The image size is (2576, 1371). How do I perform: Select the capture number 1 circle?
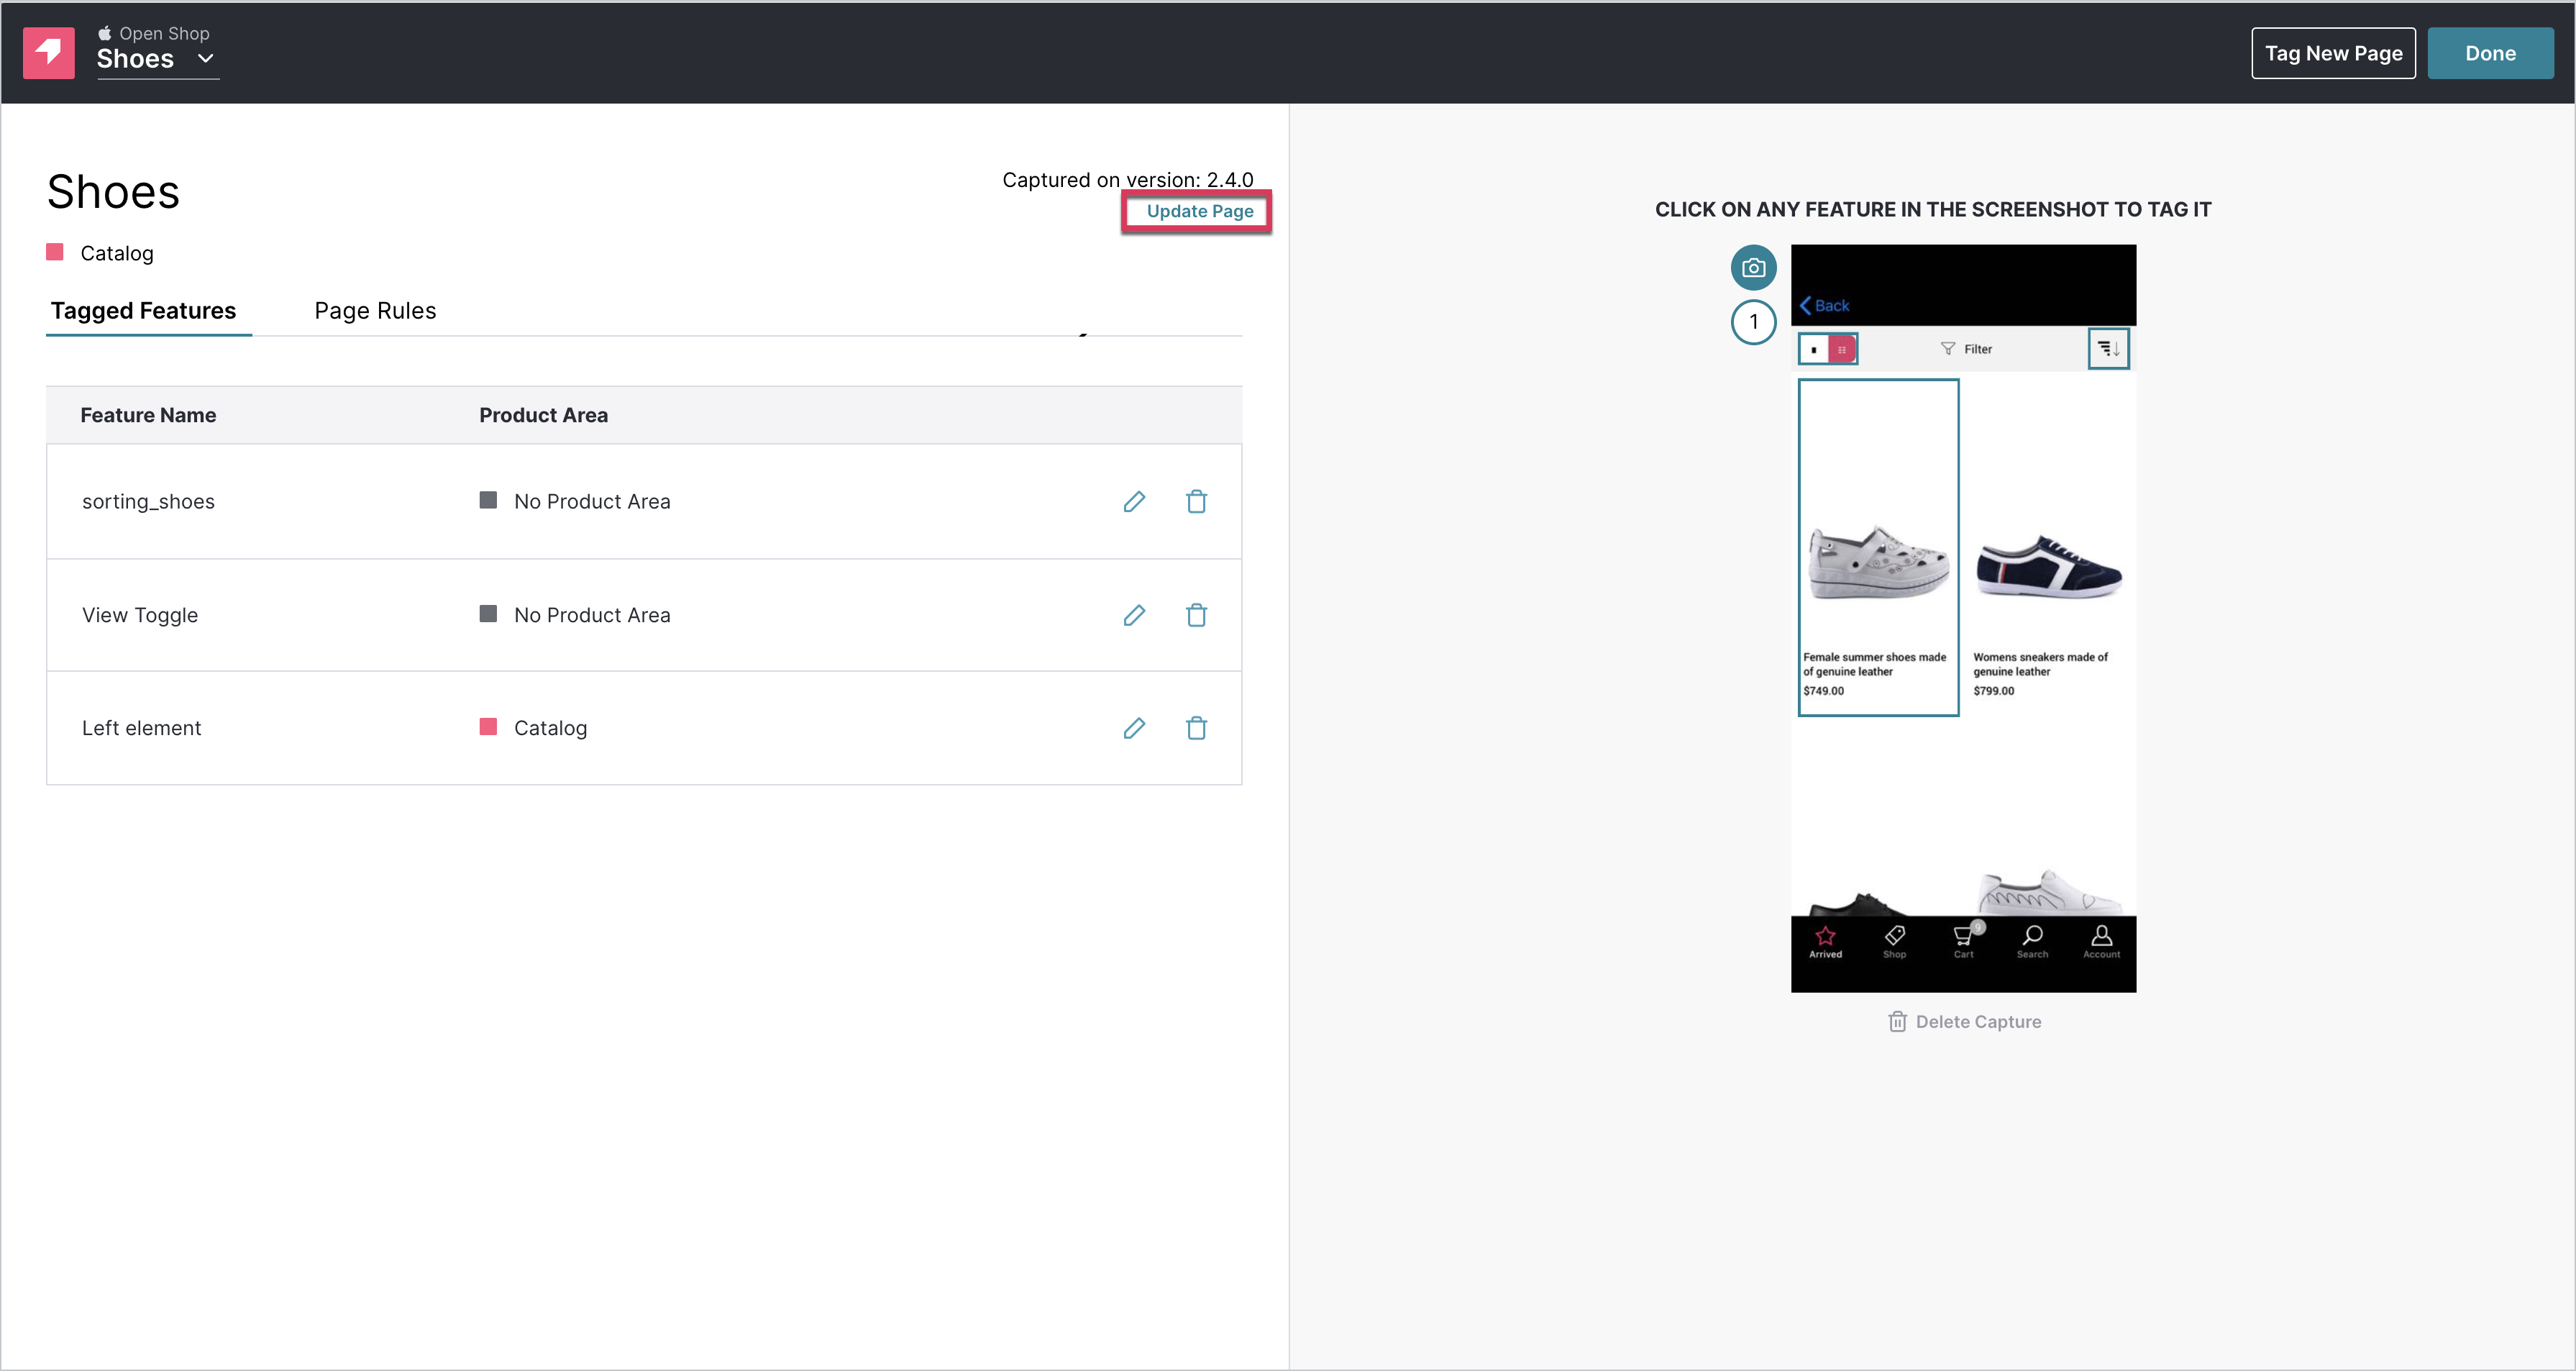pyautogui.click(x=1753, y=322)
